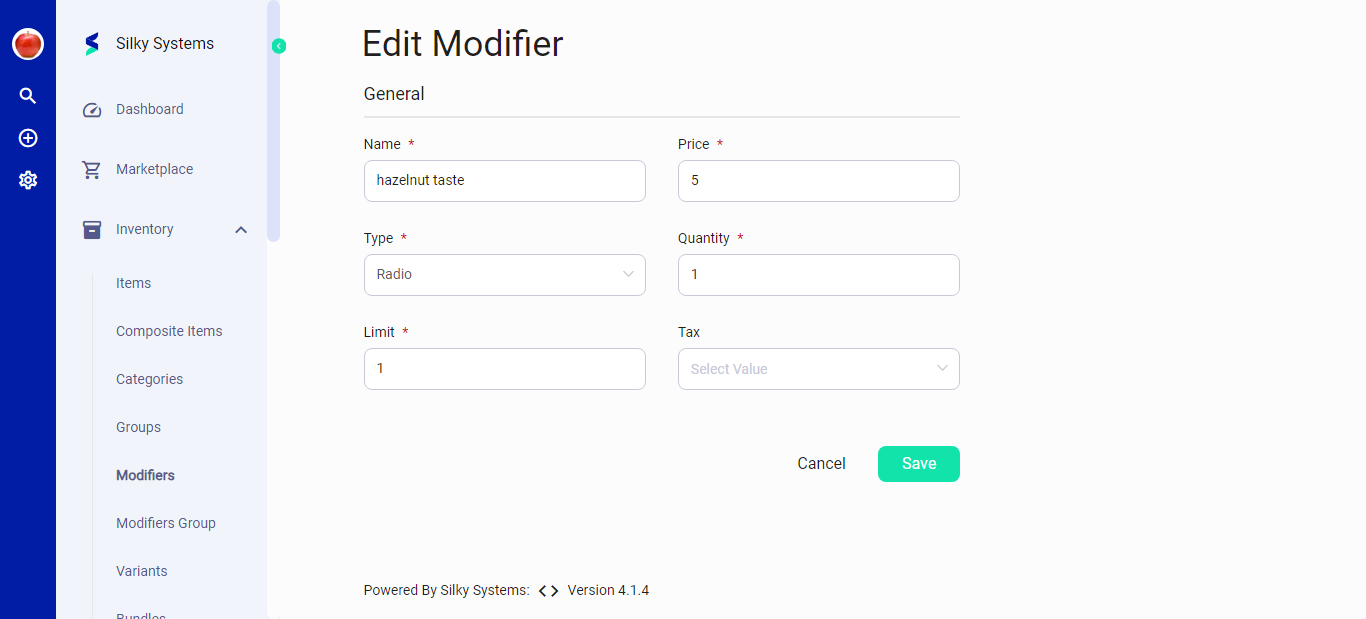Click the plus circle add icon
Viewport: 1366px width, 619px height.
pyautogui.click(x=27, y=138)
